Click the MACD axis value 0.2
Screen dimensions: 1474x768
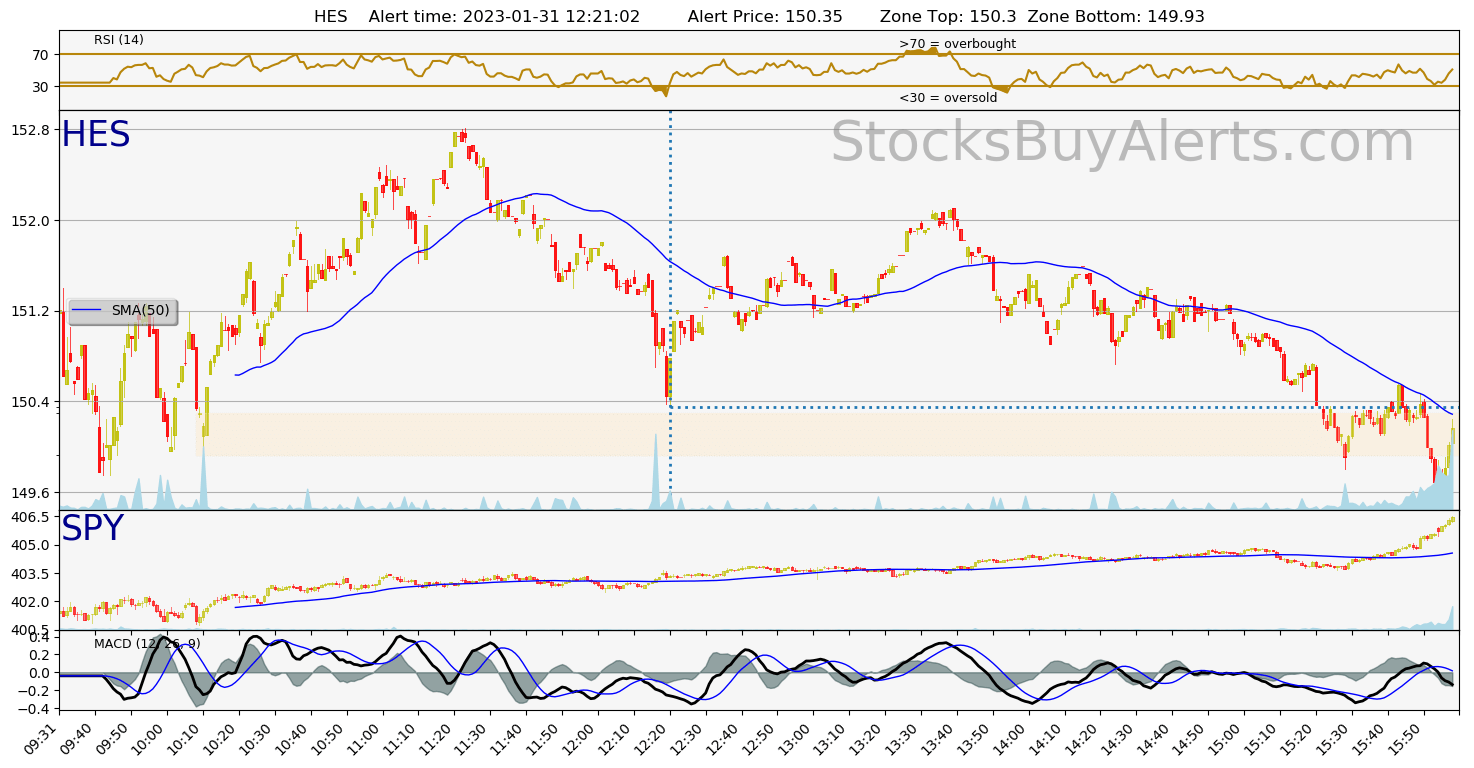coord(38,655)
